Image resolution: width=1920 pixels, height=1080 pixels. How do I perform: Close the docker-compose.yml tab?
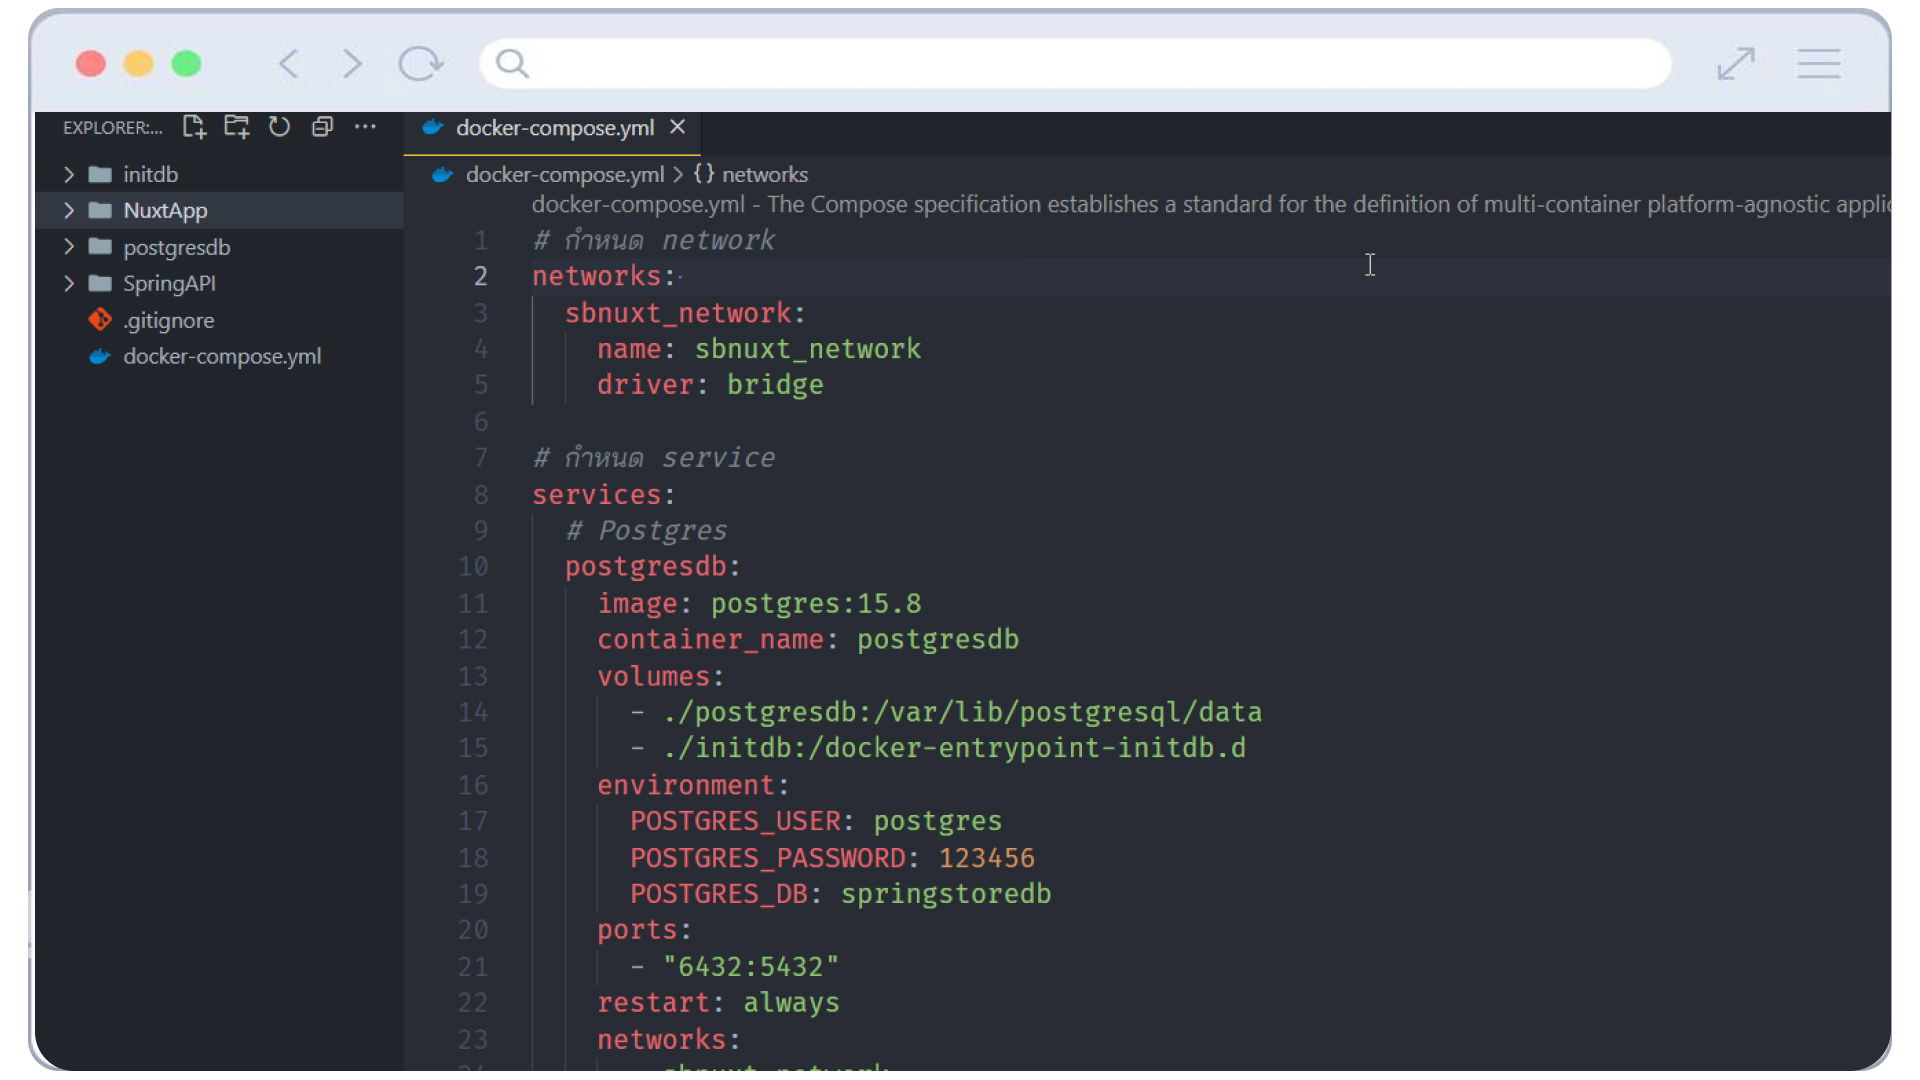click(678, 127)
